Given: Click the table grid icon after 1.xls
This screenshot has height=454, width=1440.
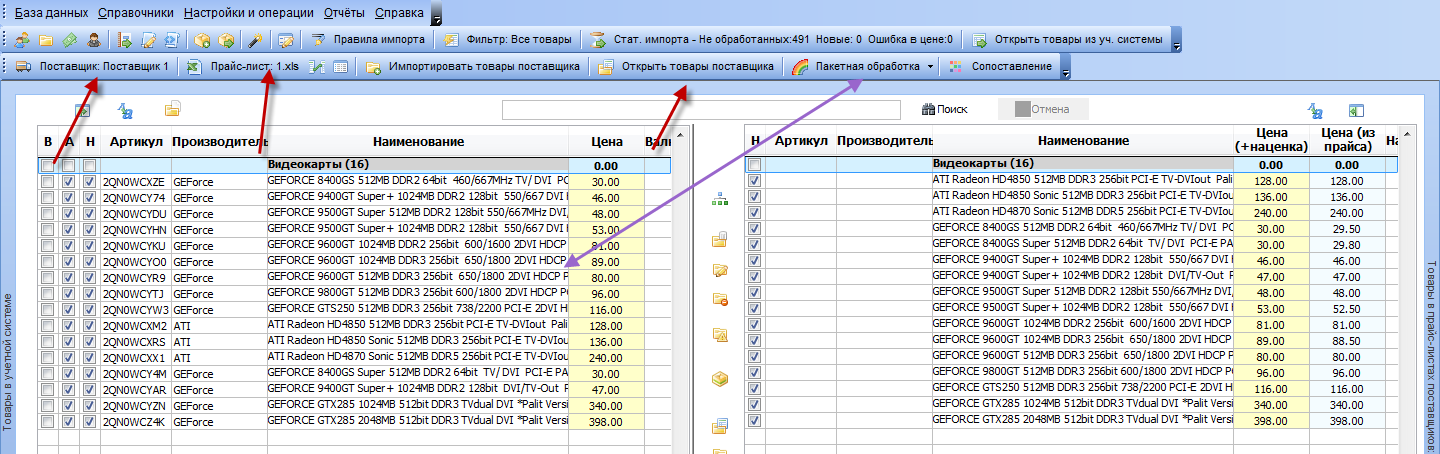Looking at the screenshot, I should click(x=340, y=67).
